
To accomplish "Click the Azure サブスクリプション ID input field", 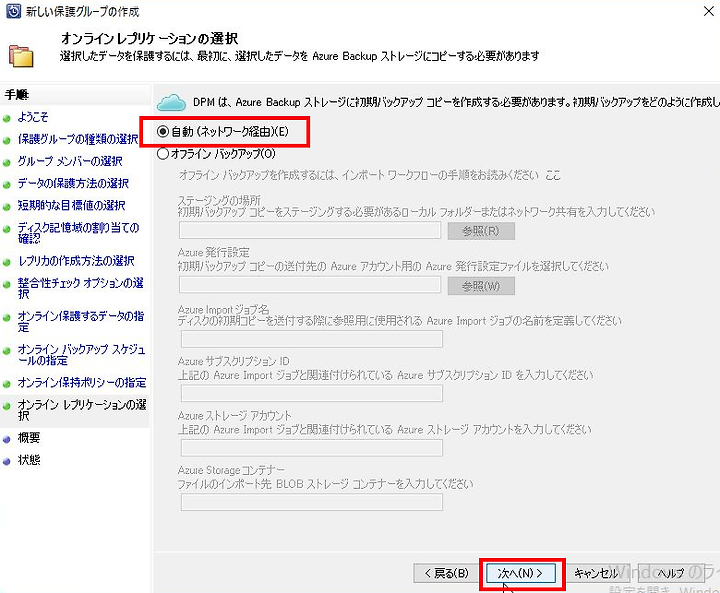I will click(x=312, y=393).
